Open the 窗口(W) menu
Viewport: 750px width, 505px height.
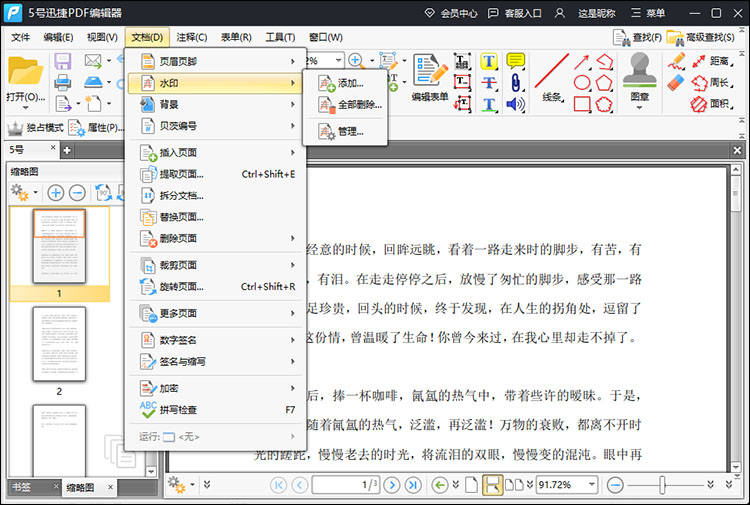pos(325,37)
